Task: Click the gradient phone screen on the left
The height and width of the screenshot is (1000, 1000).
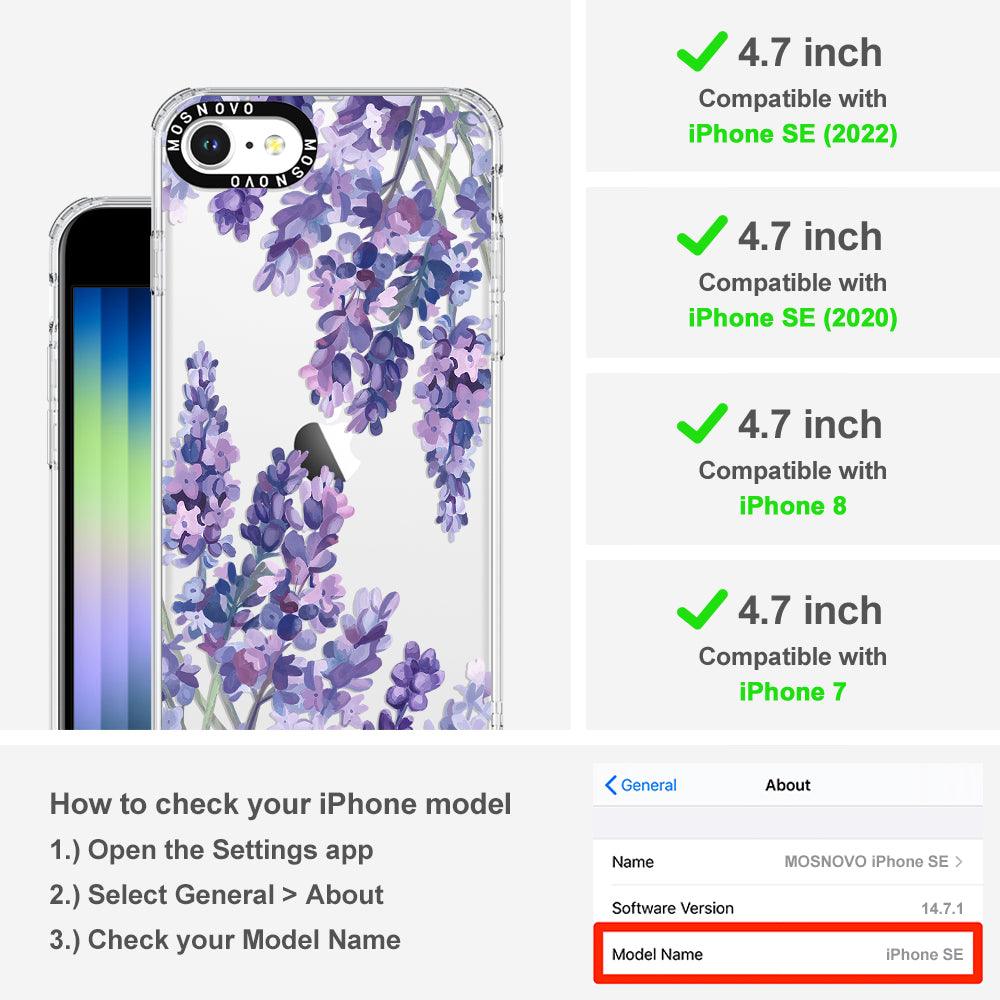Action: (x=112, y=507)
